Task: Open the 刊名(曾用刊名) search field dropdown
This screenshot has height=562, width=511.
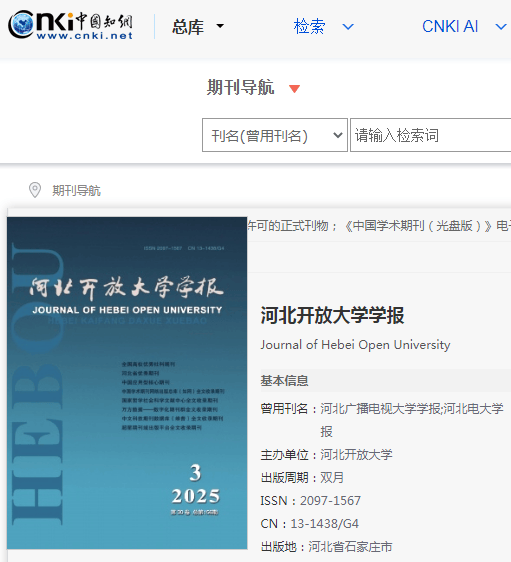Action: tap(275, 135)
